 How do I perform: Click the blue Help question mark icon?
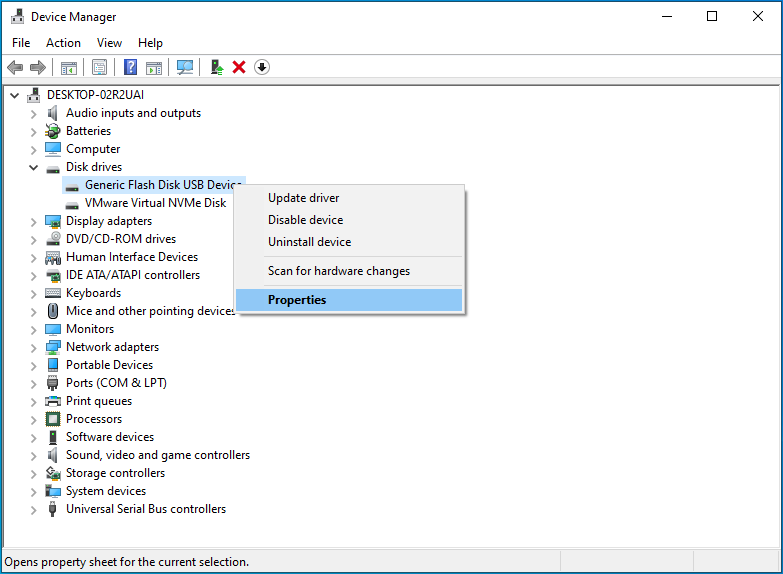tap(130, 67)
